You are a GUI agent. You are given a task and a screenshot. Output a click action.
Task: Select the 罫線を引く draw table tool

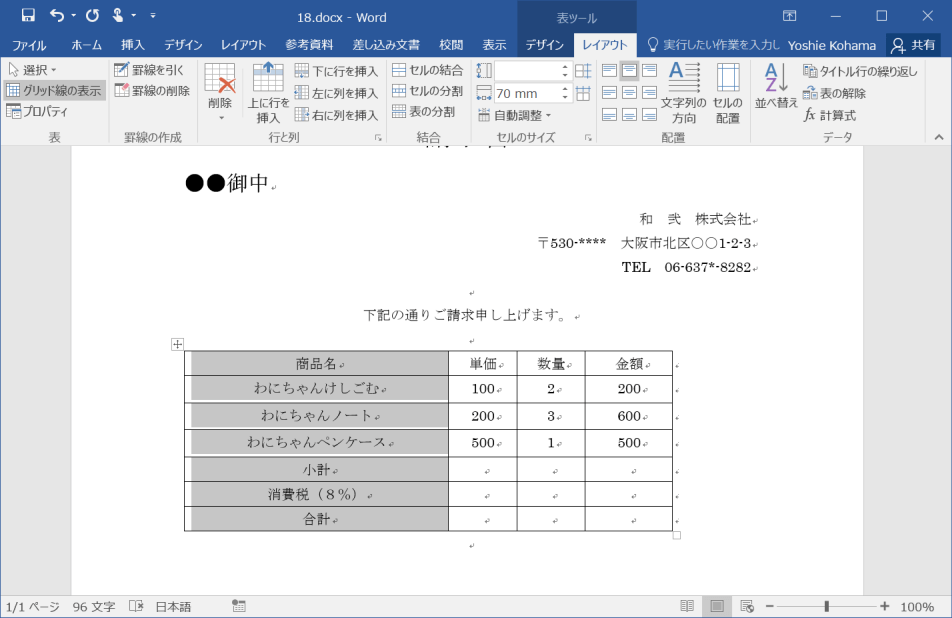pyautogui.click(x=149, y=70)
